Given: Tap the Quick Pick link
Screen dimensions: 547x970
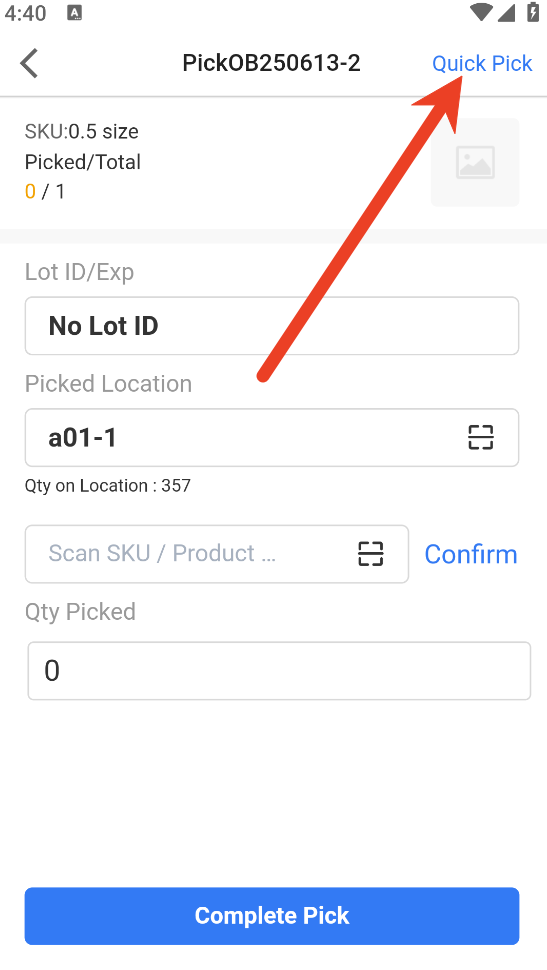Looking at the screenshot, I should point(481,63).
